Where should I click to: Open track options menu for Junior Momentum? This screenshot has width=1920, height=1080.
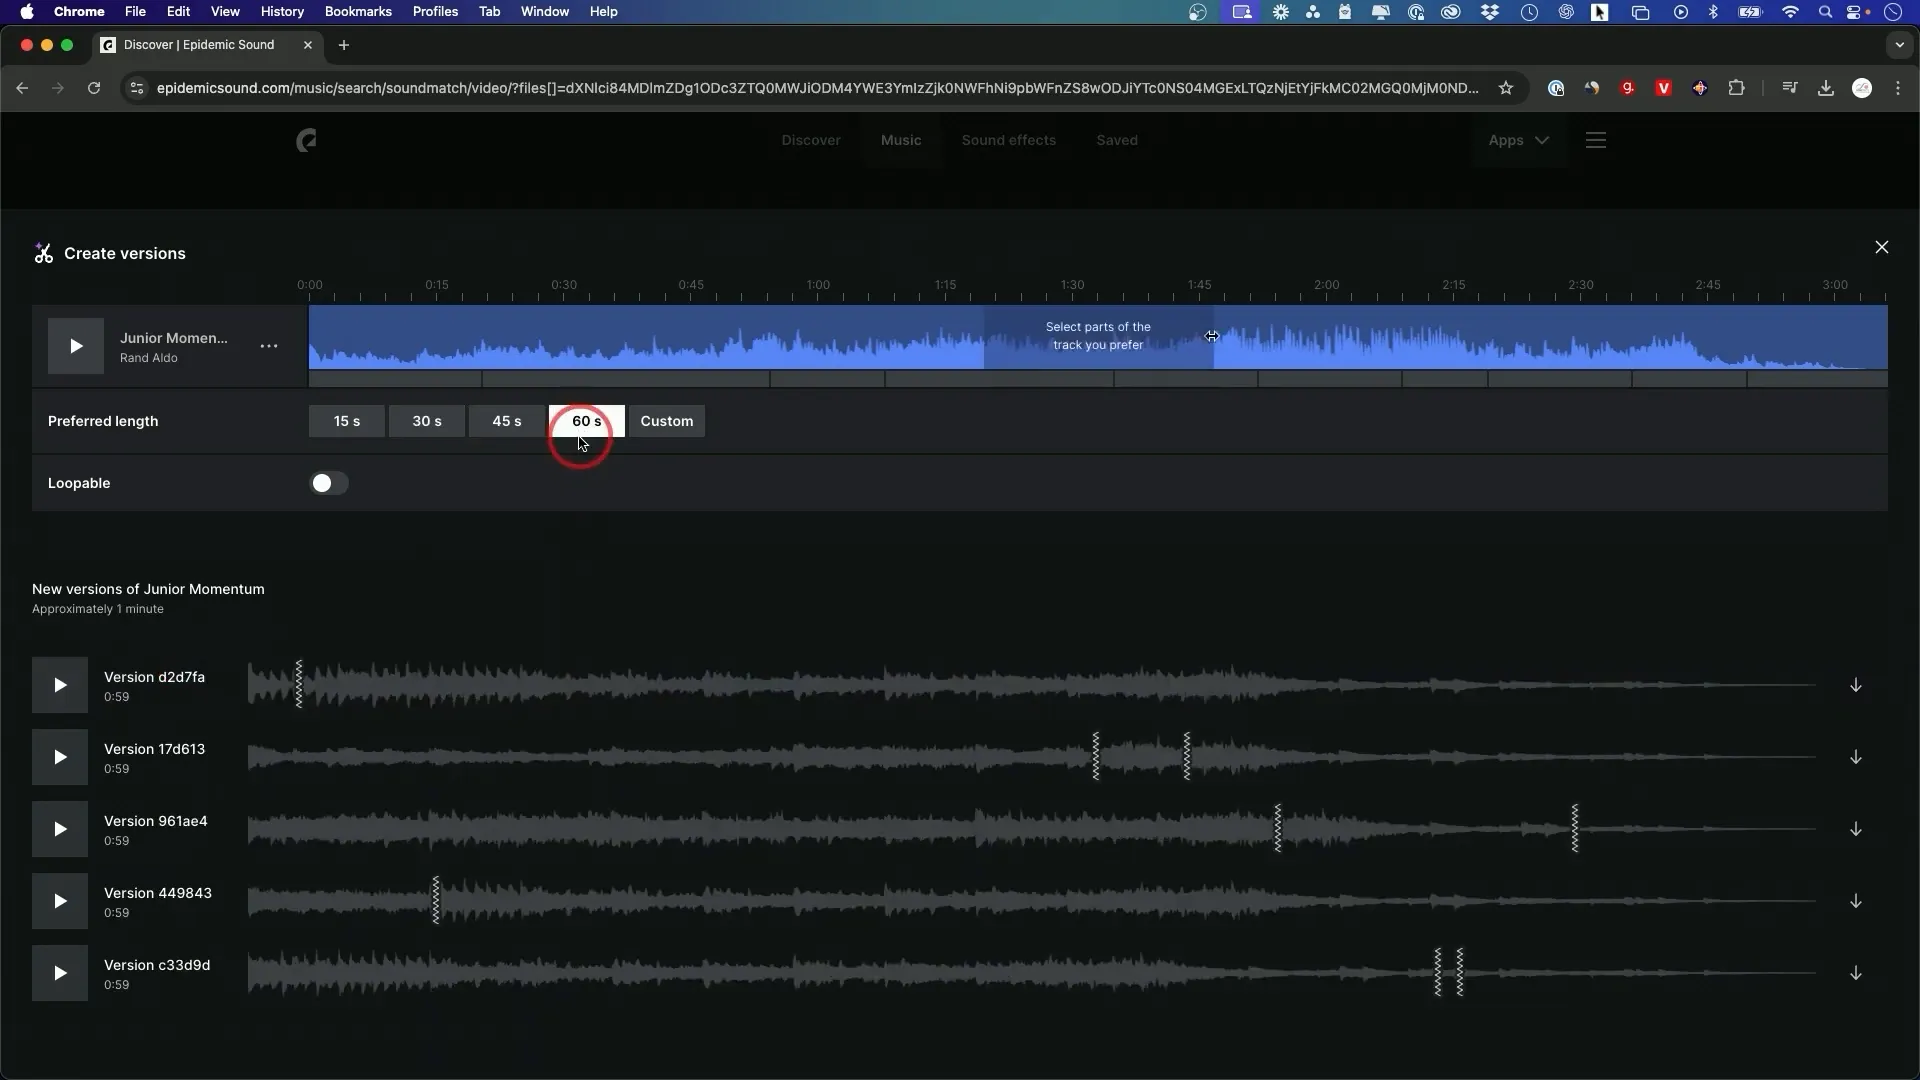point(269,345)
